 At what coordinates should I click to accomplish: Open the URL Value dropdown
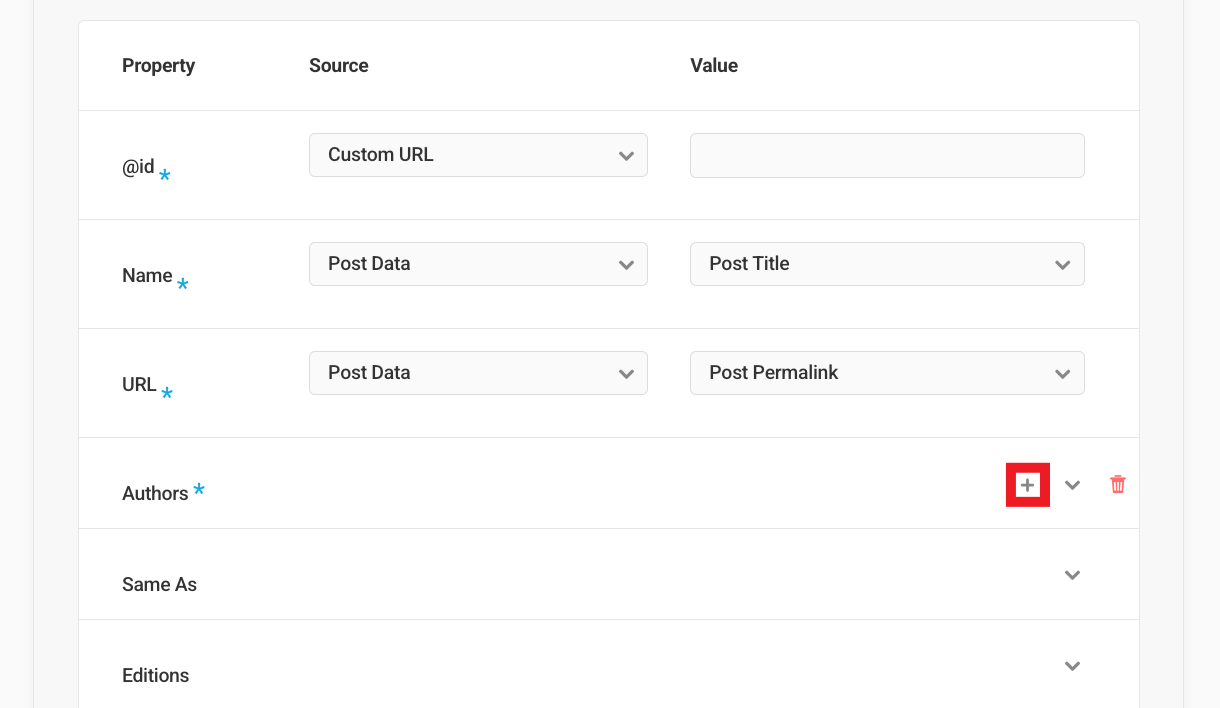(887, 373)
